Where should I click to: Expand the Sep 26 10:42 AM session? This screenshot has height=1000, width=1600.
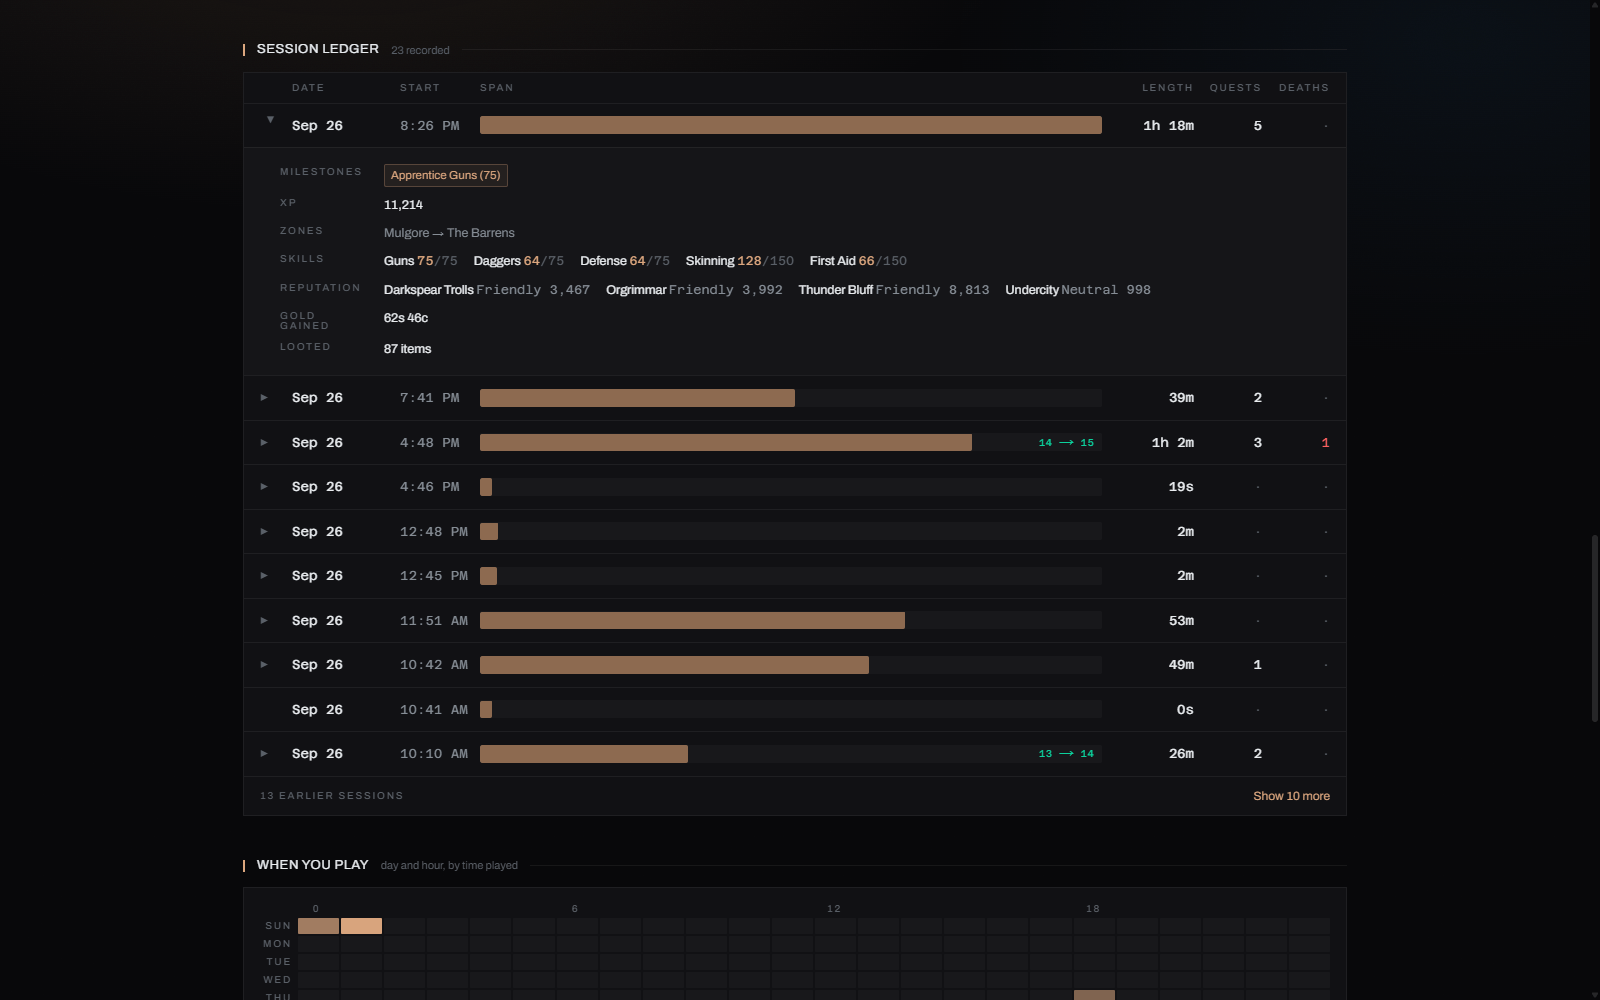264,665
